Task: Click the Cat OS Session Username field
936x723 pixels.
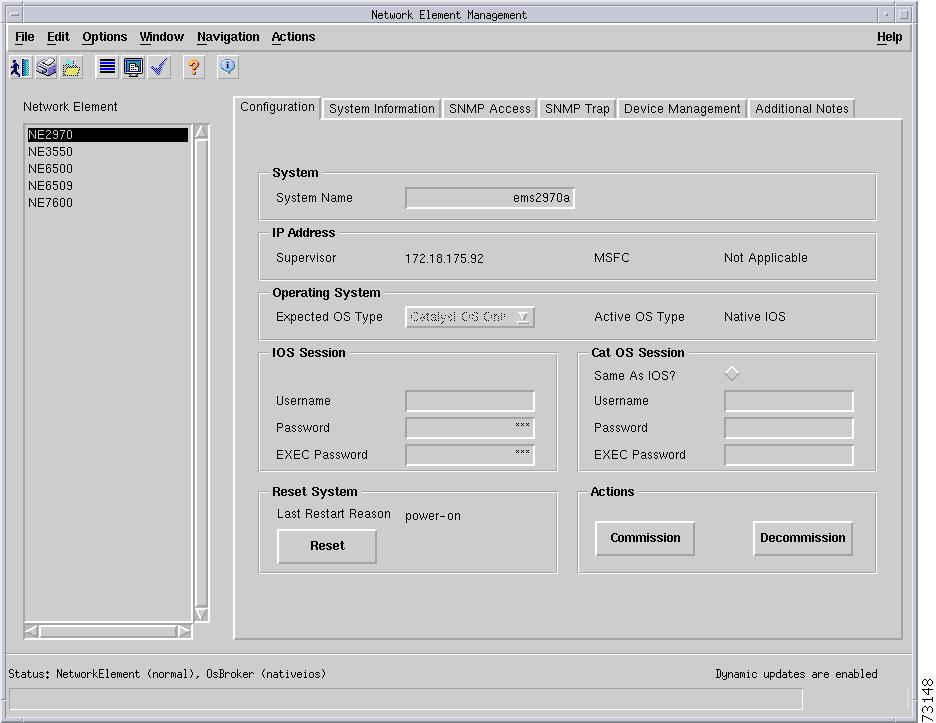Action: click(789, 401)
